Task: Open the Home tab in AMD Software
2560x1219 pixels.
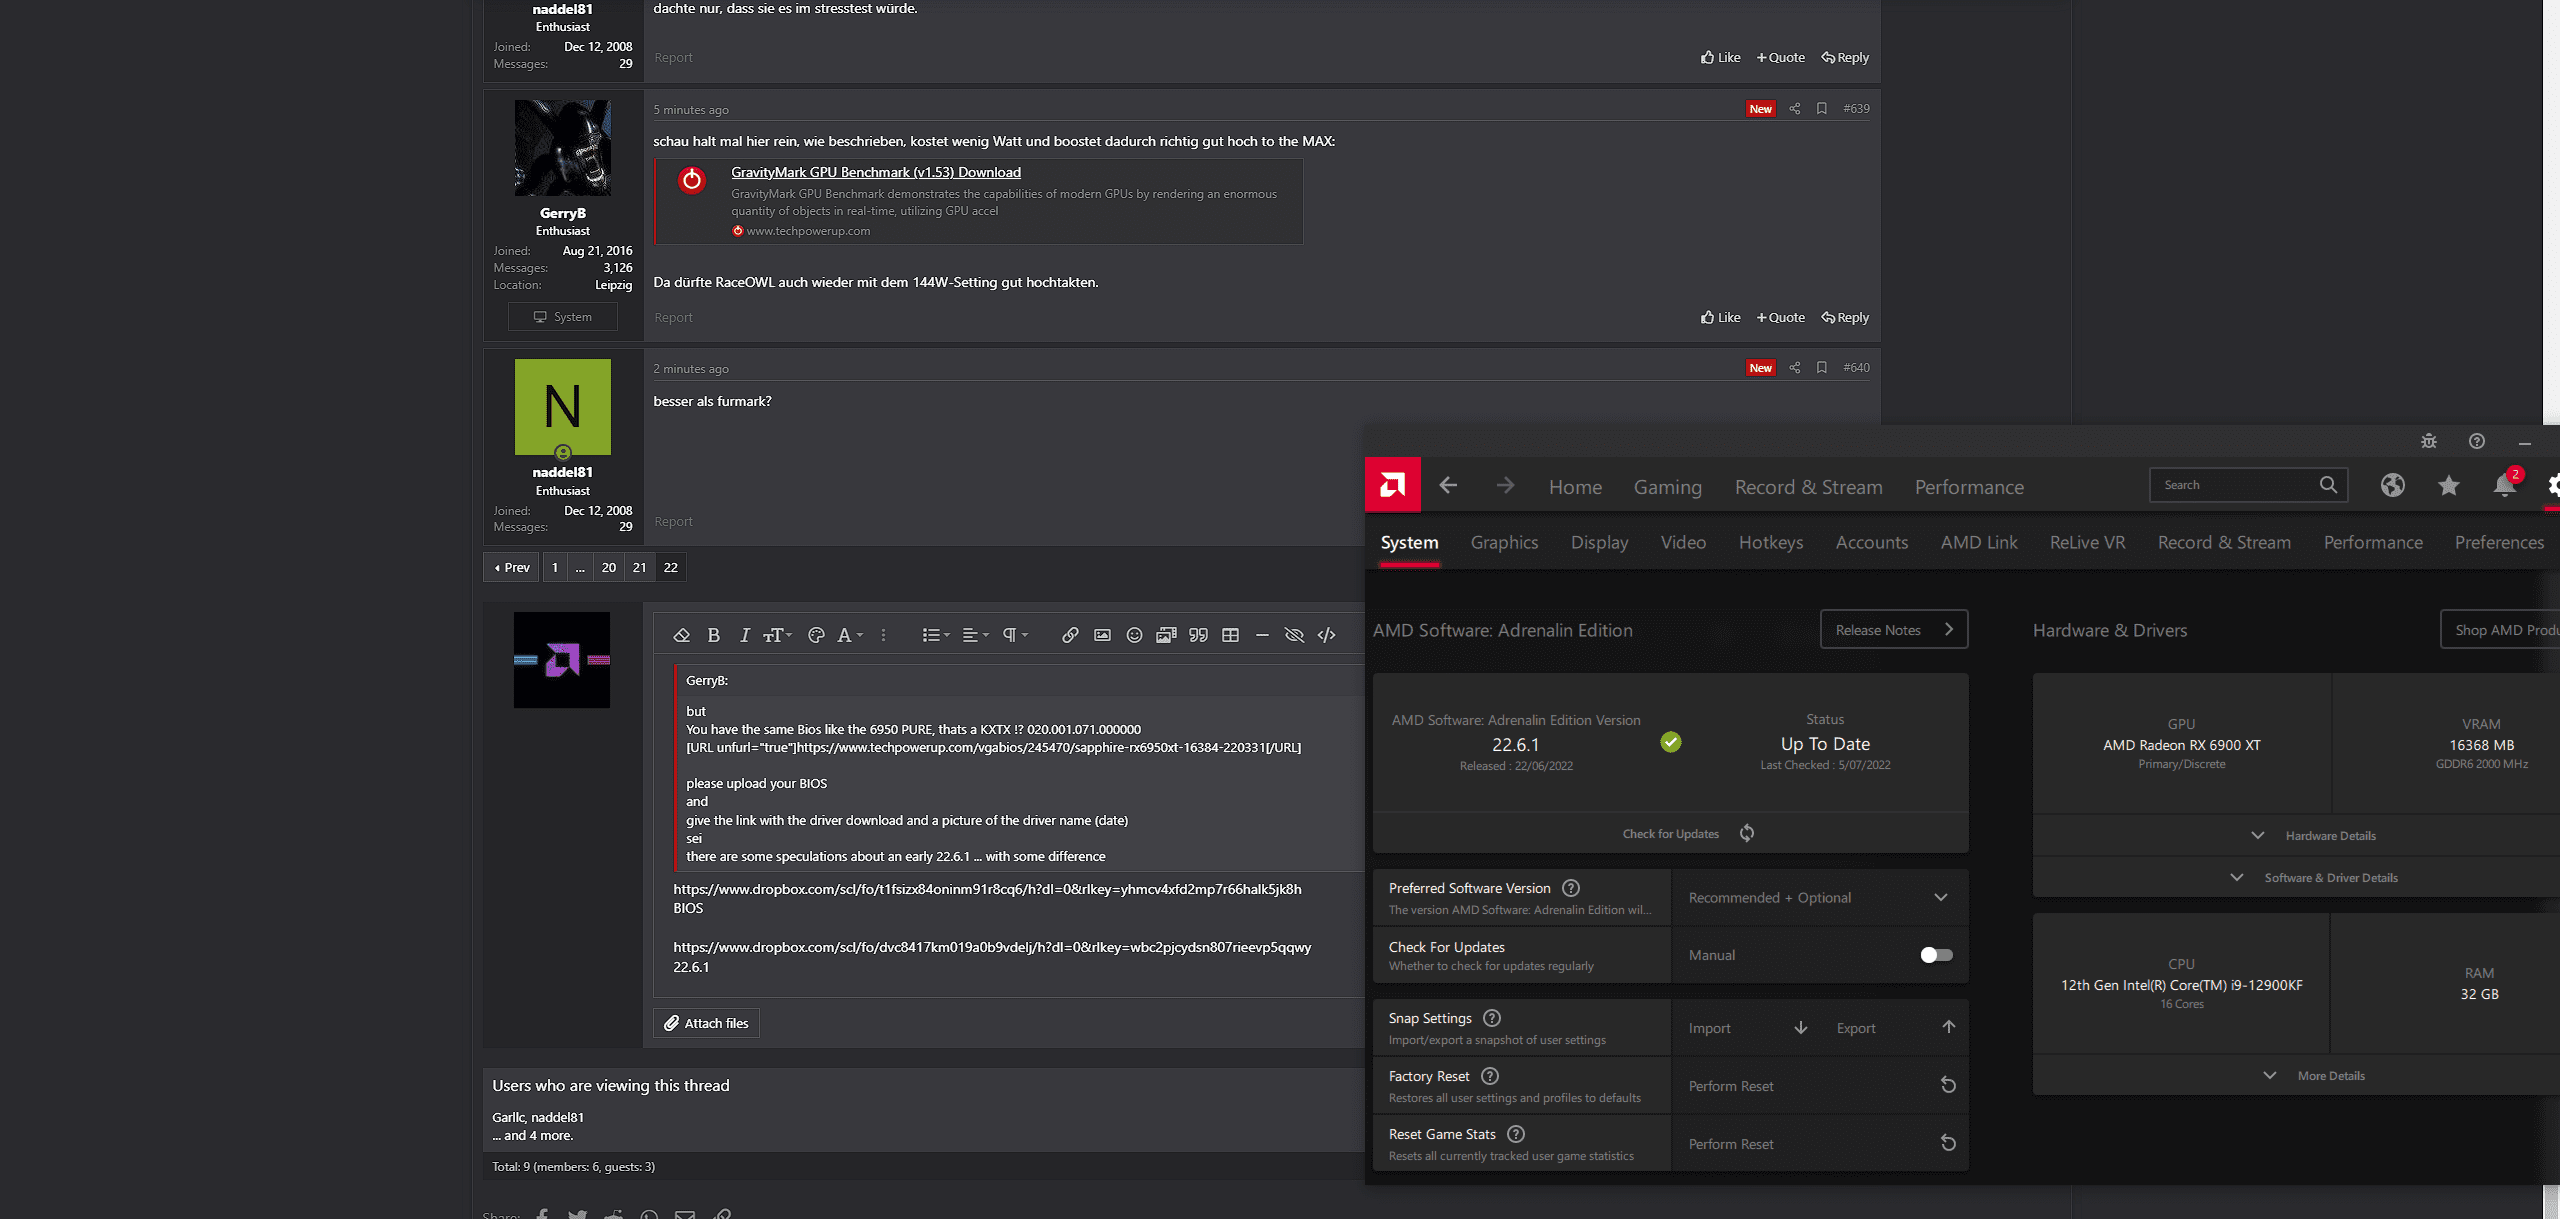Action: [1575, 487]
